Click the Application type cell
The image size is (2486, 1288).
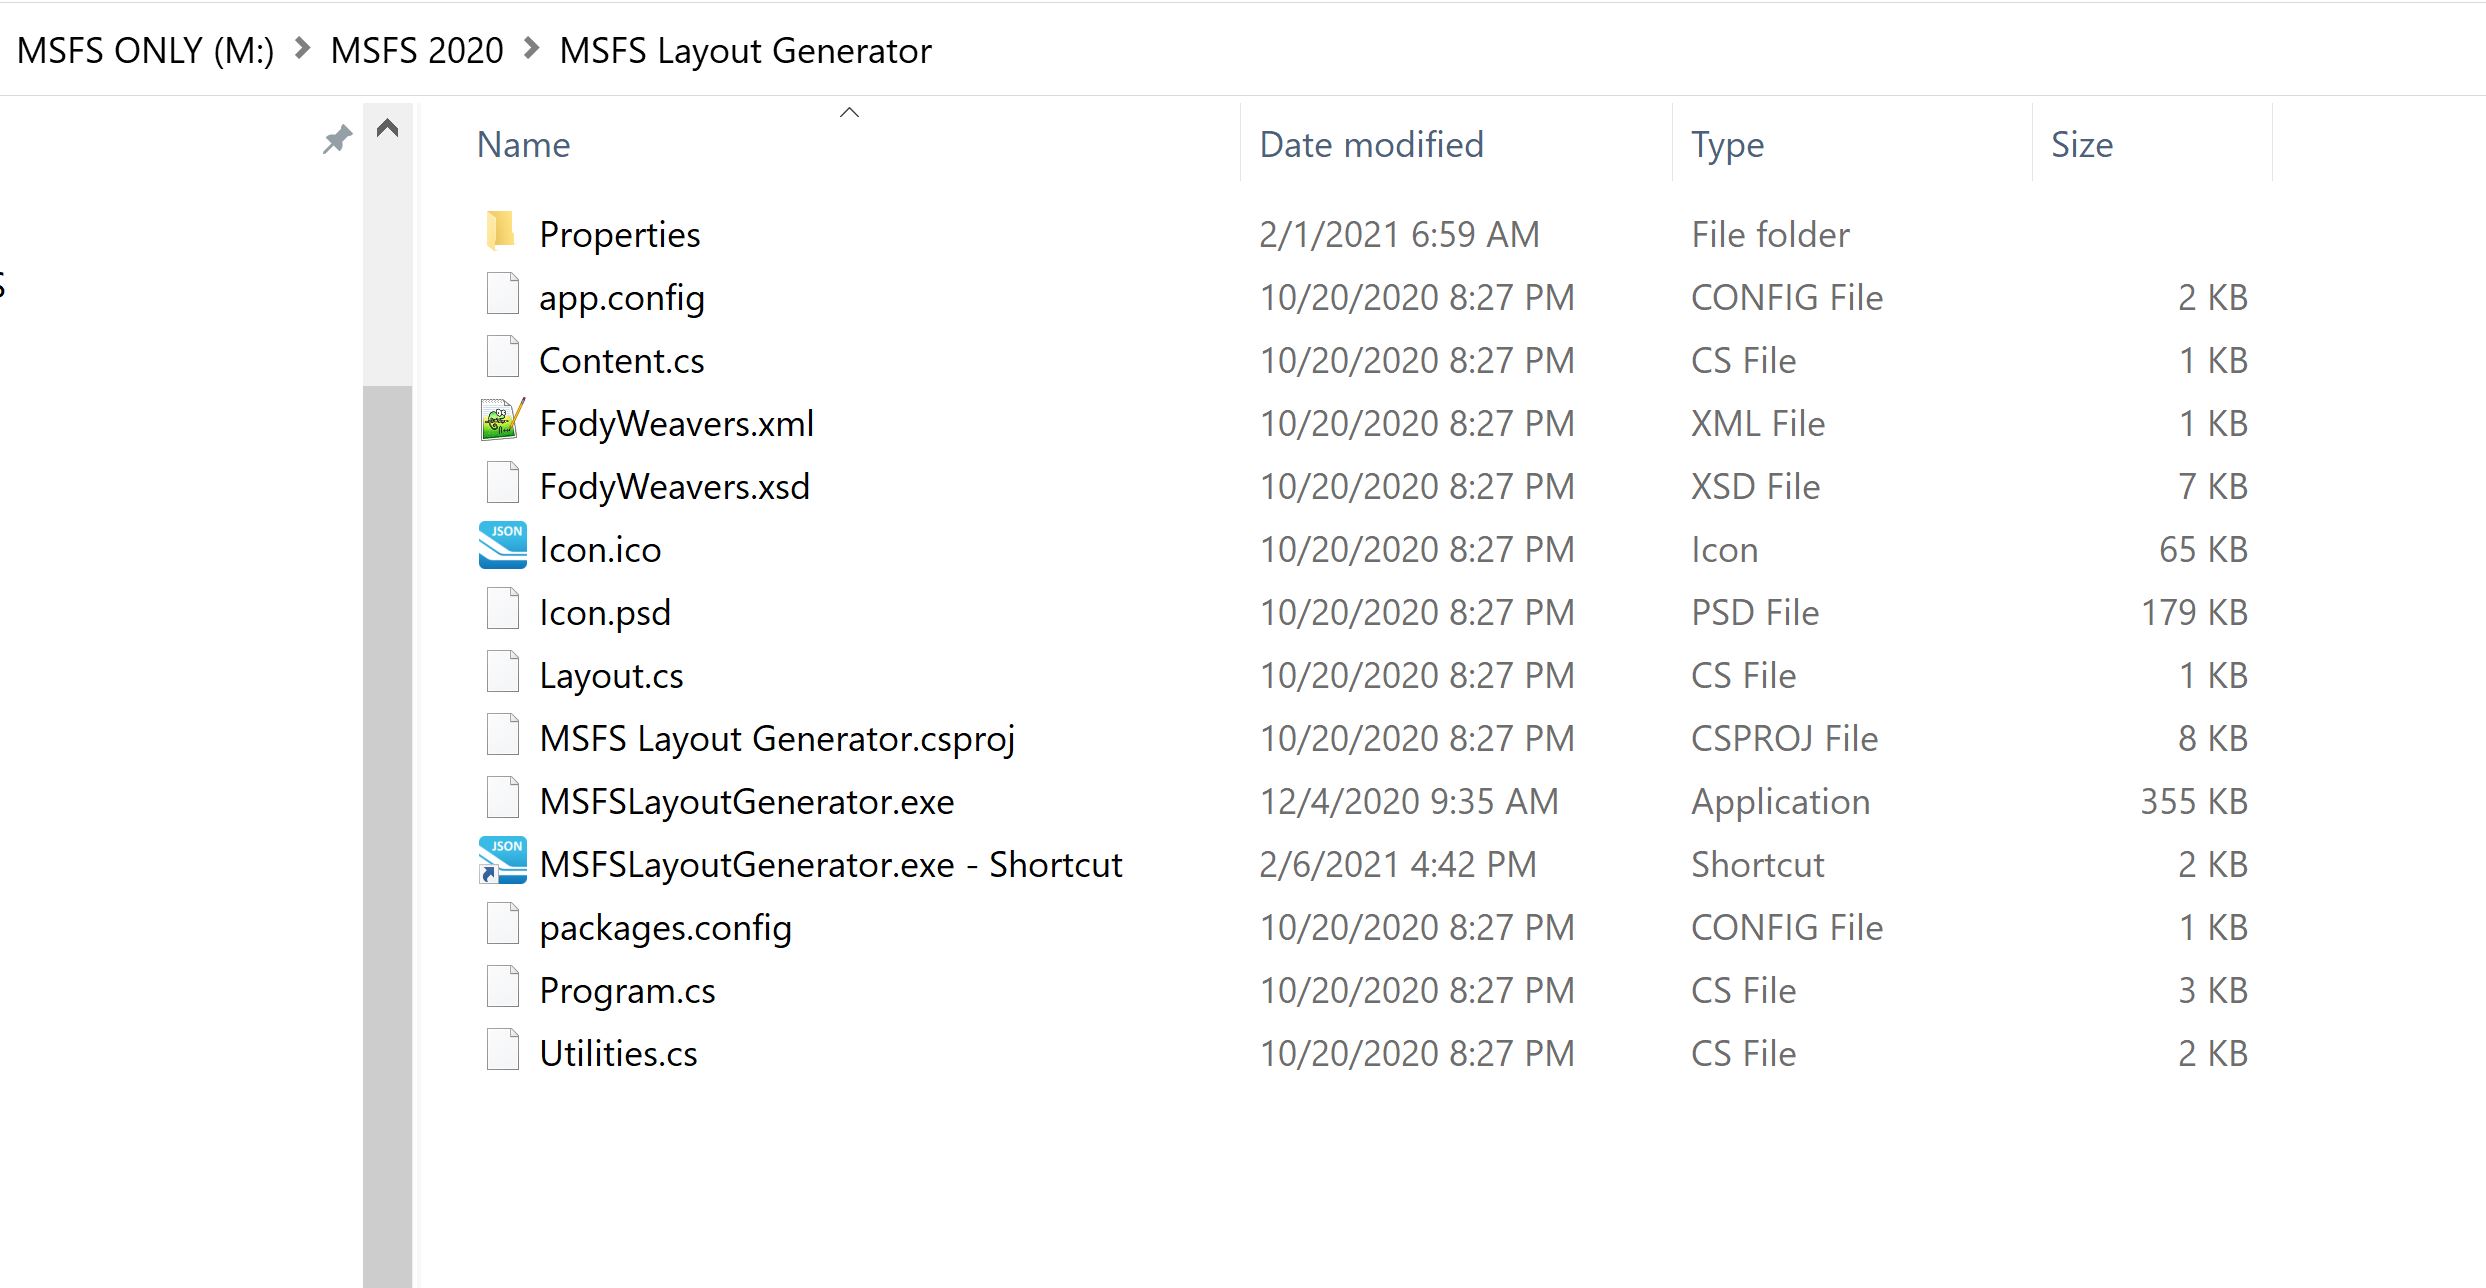tap(1780, 802)
